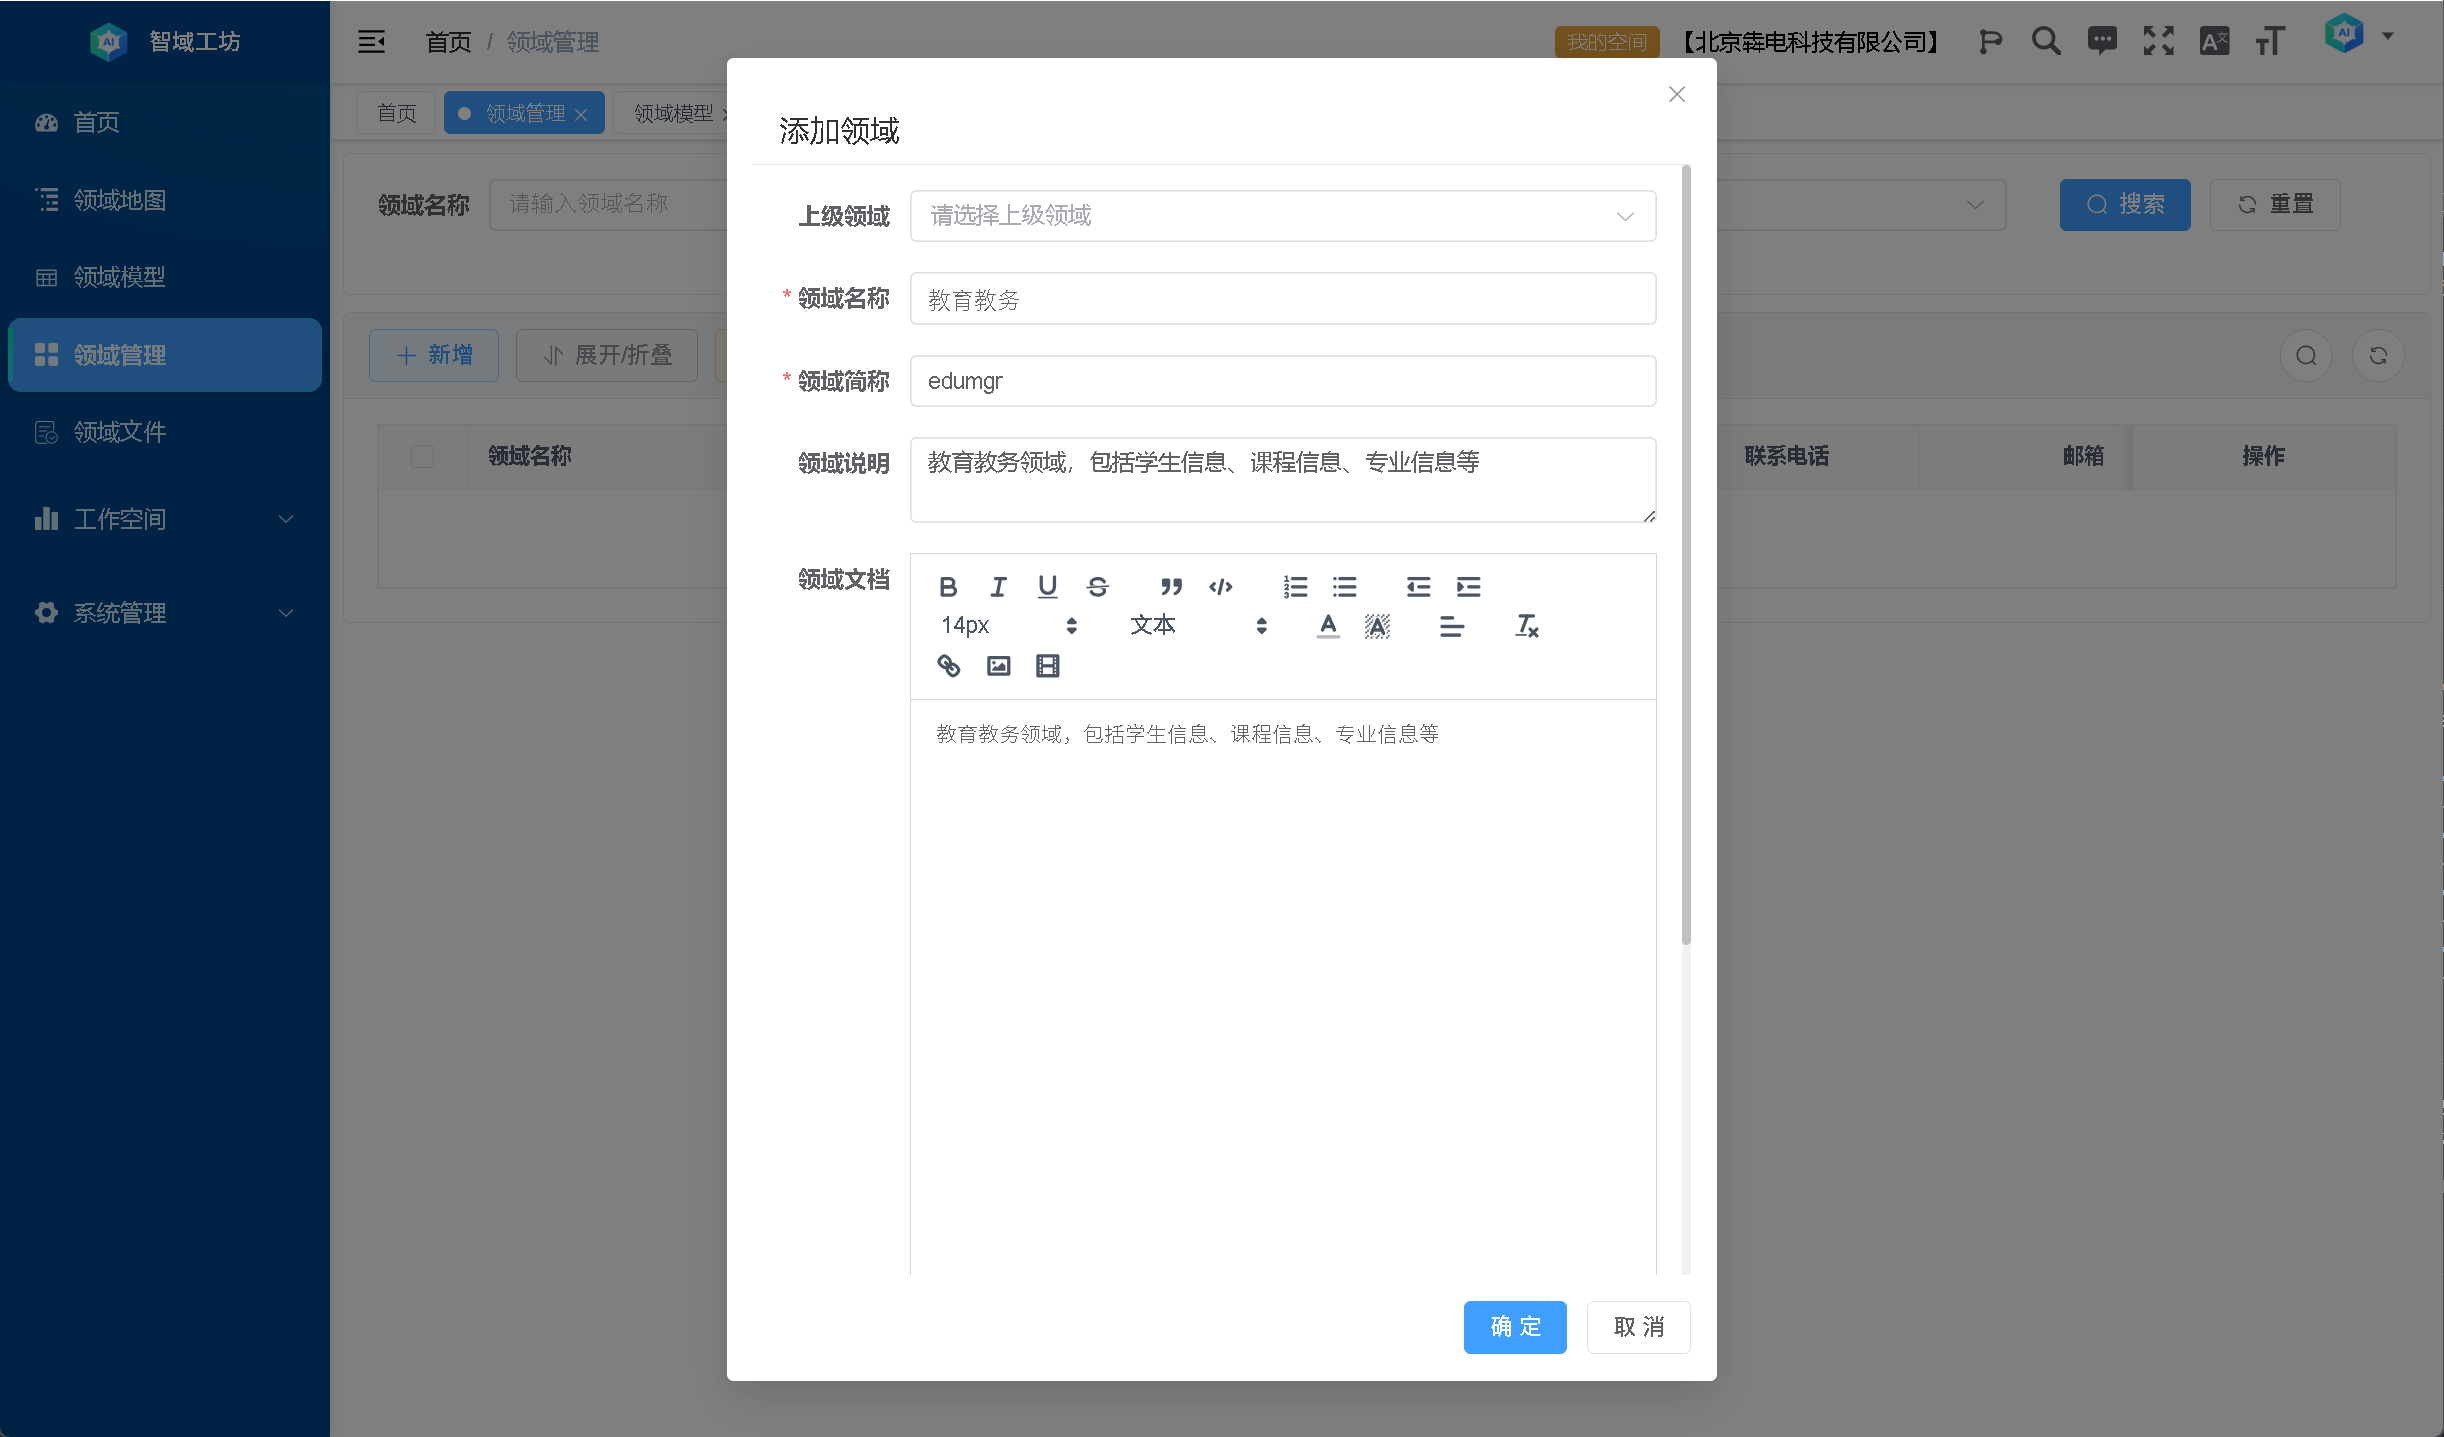This screenshot has height=1437, width=2444.
Task: Switch to the 领域模型 tab
Action: point(673,113)
